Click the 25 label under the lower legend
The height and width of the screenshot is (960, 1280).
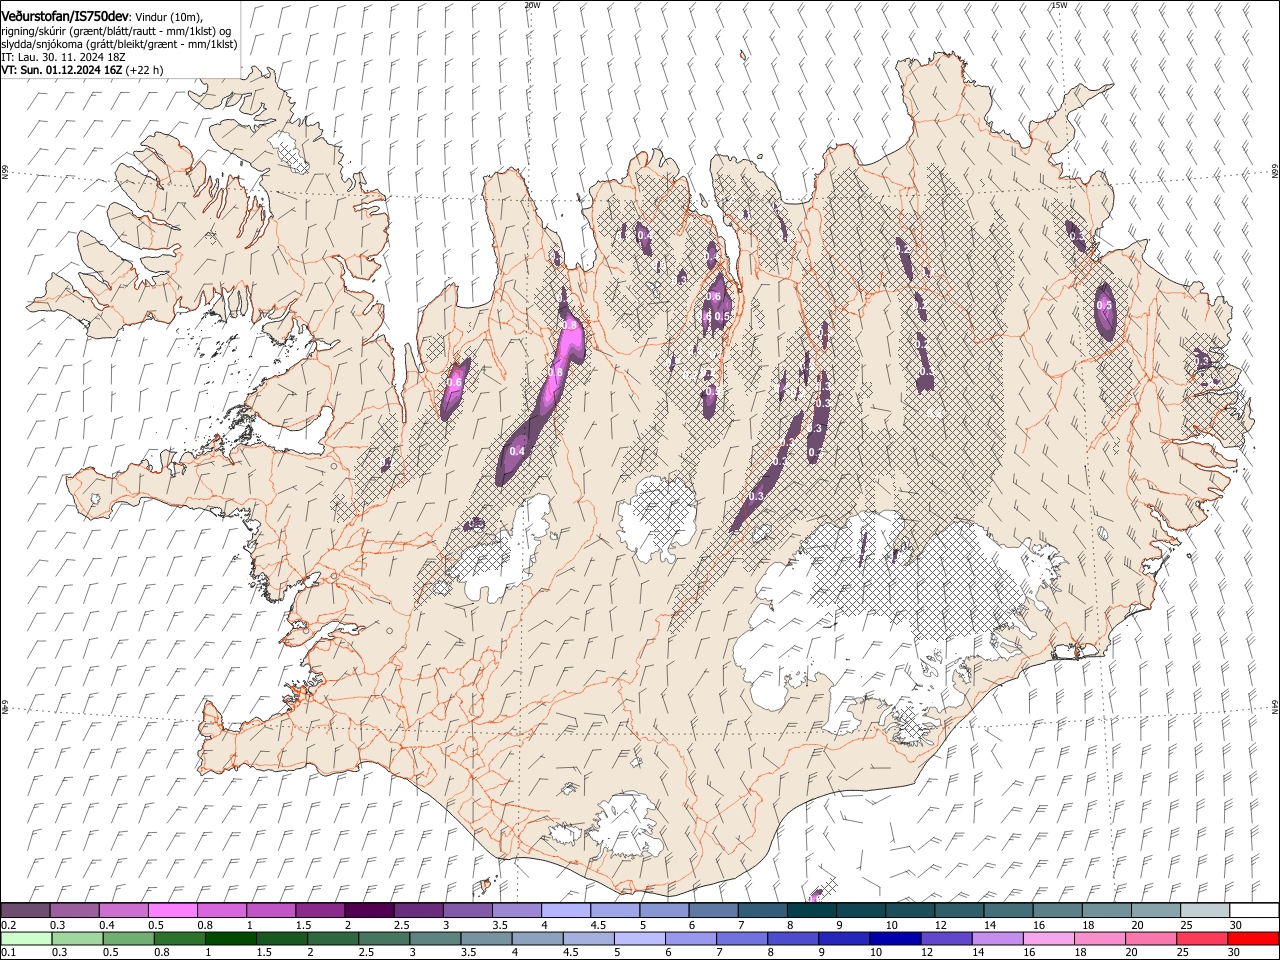(1185, 953)
